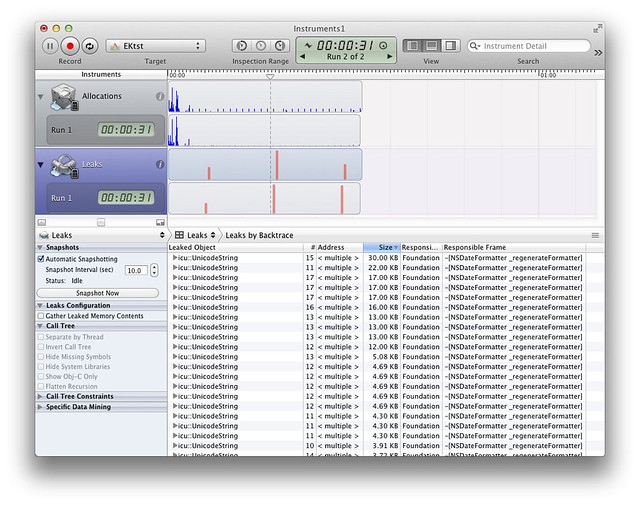The image size is (640, 505).
Task: Open the search options magnifier dropdown
Action: click(475, 46)
